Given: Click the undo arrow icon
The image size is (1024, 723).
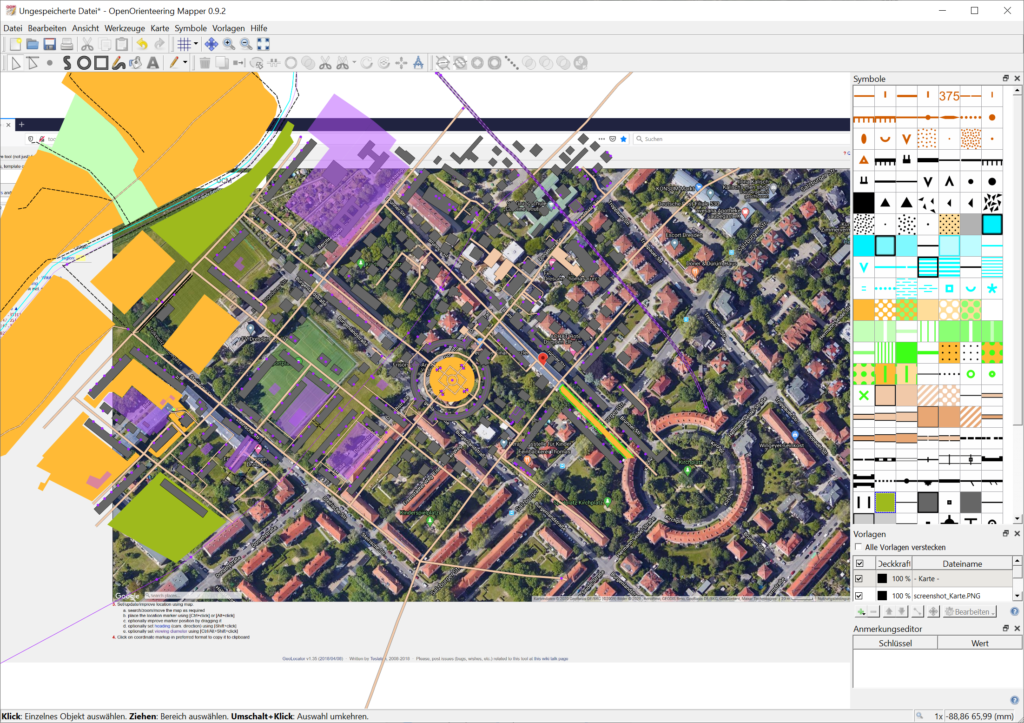Looking at the screenshot, I should [x=140, y=44].
